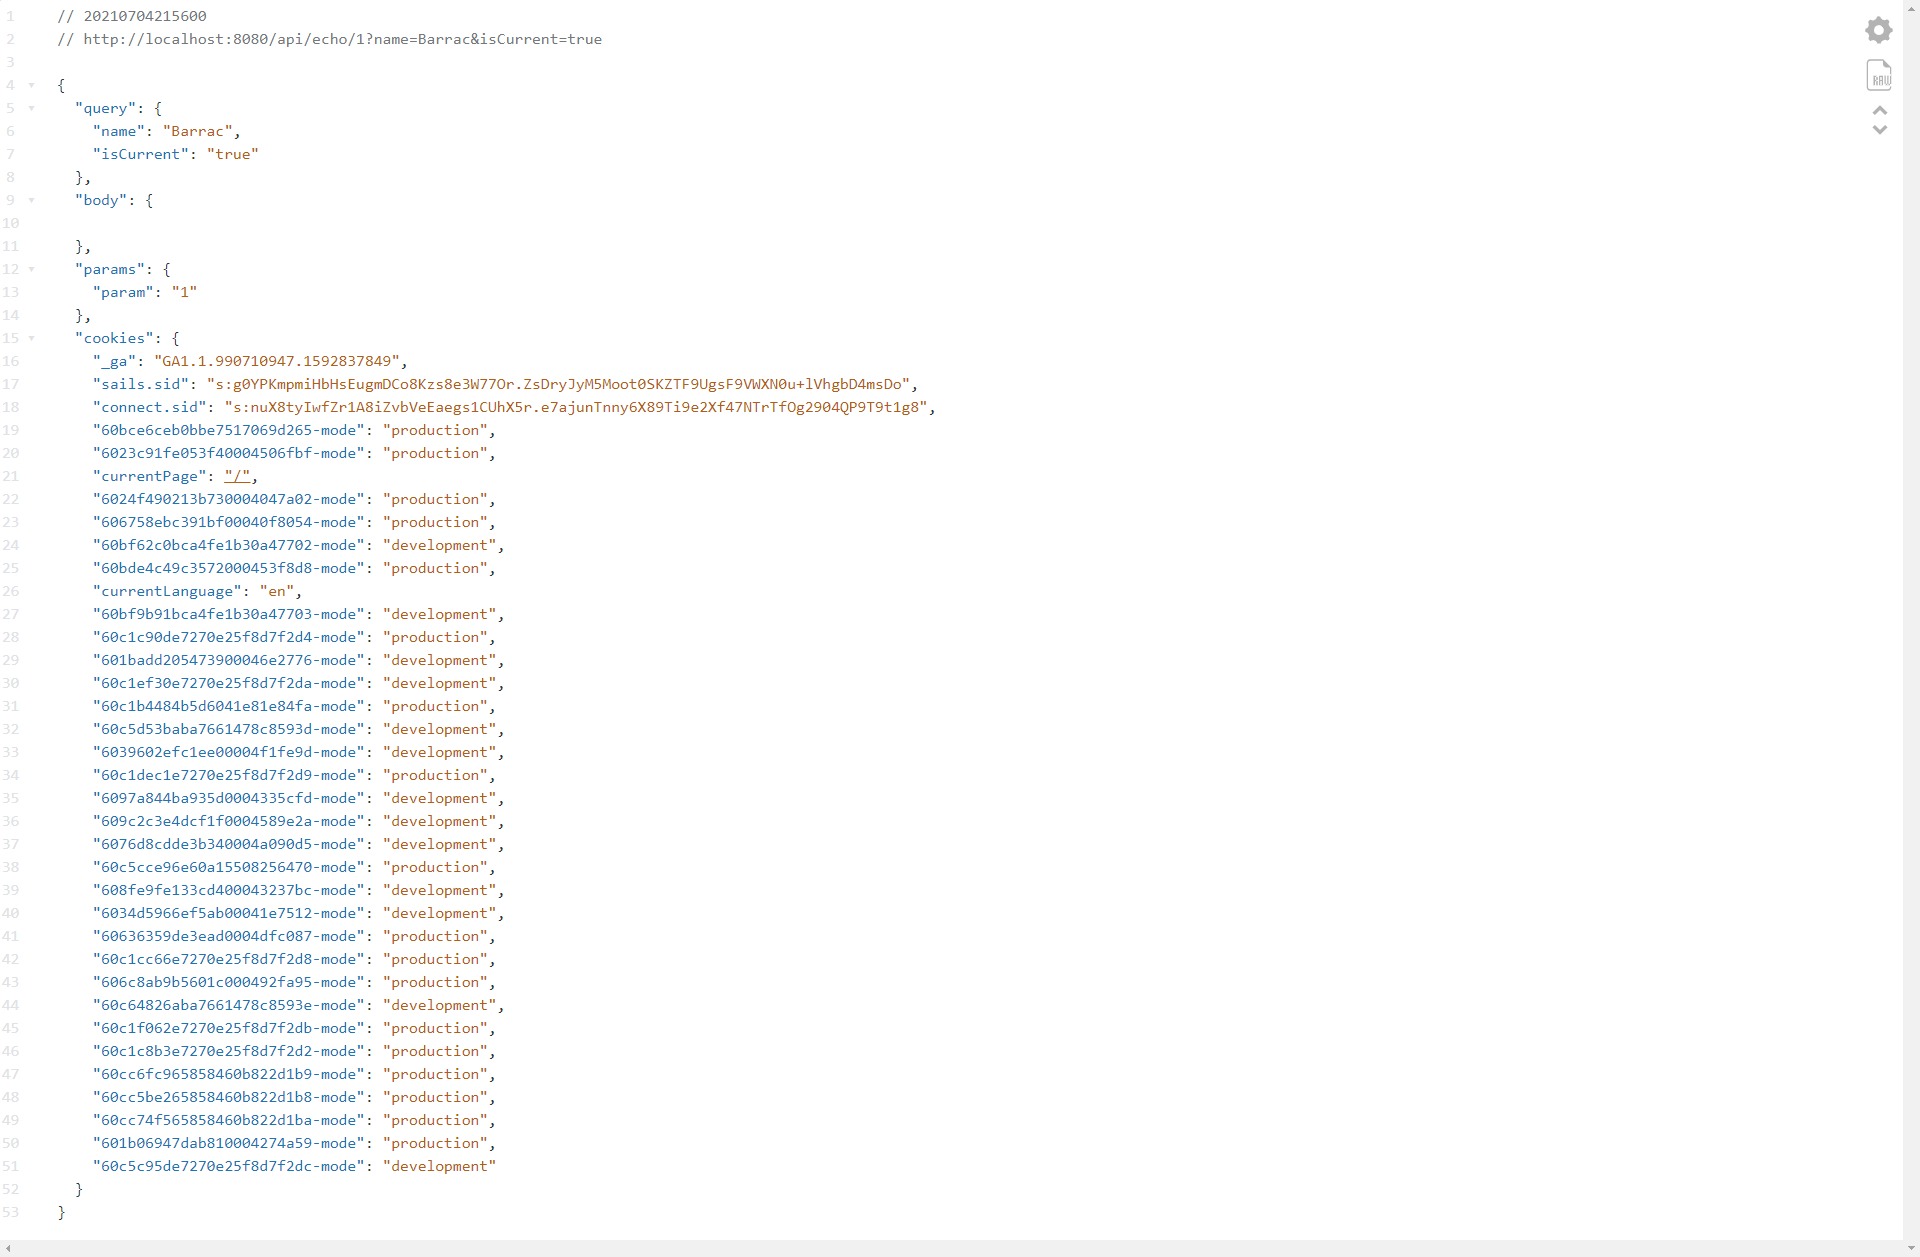The image size is (1920, 1257).
Task: Open the currentPage "/" link
Action: pos(237,476)
